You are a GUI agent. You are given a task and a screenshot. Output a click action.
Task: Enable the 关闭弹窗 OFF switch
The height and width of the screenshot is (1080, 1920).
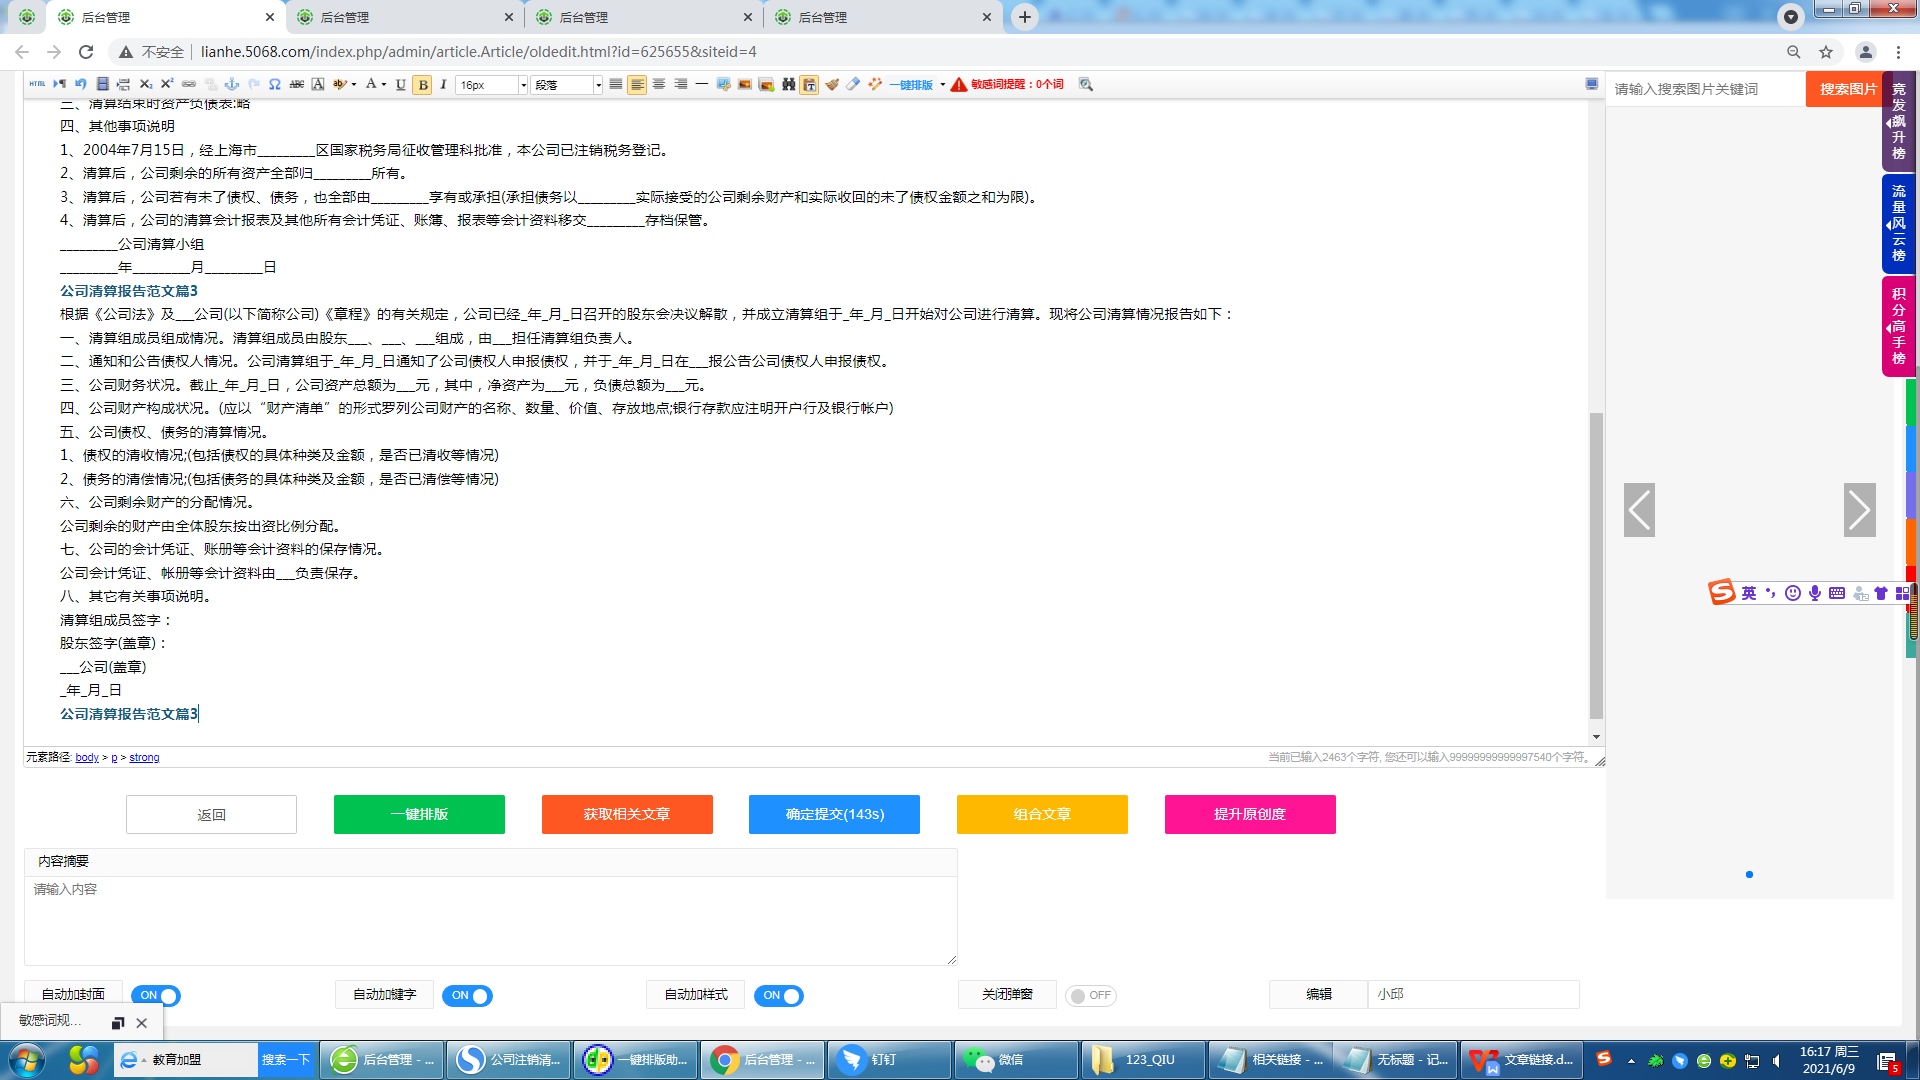(x=1090, y=995)
